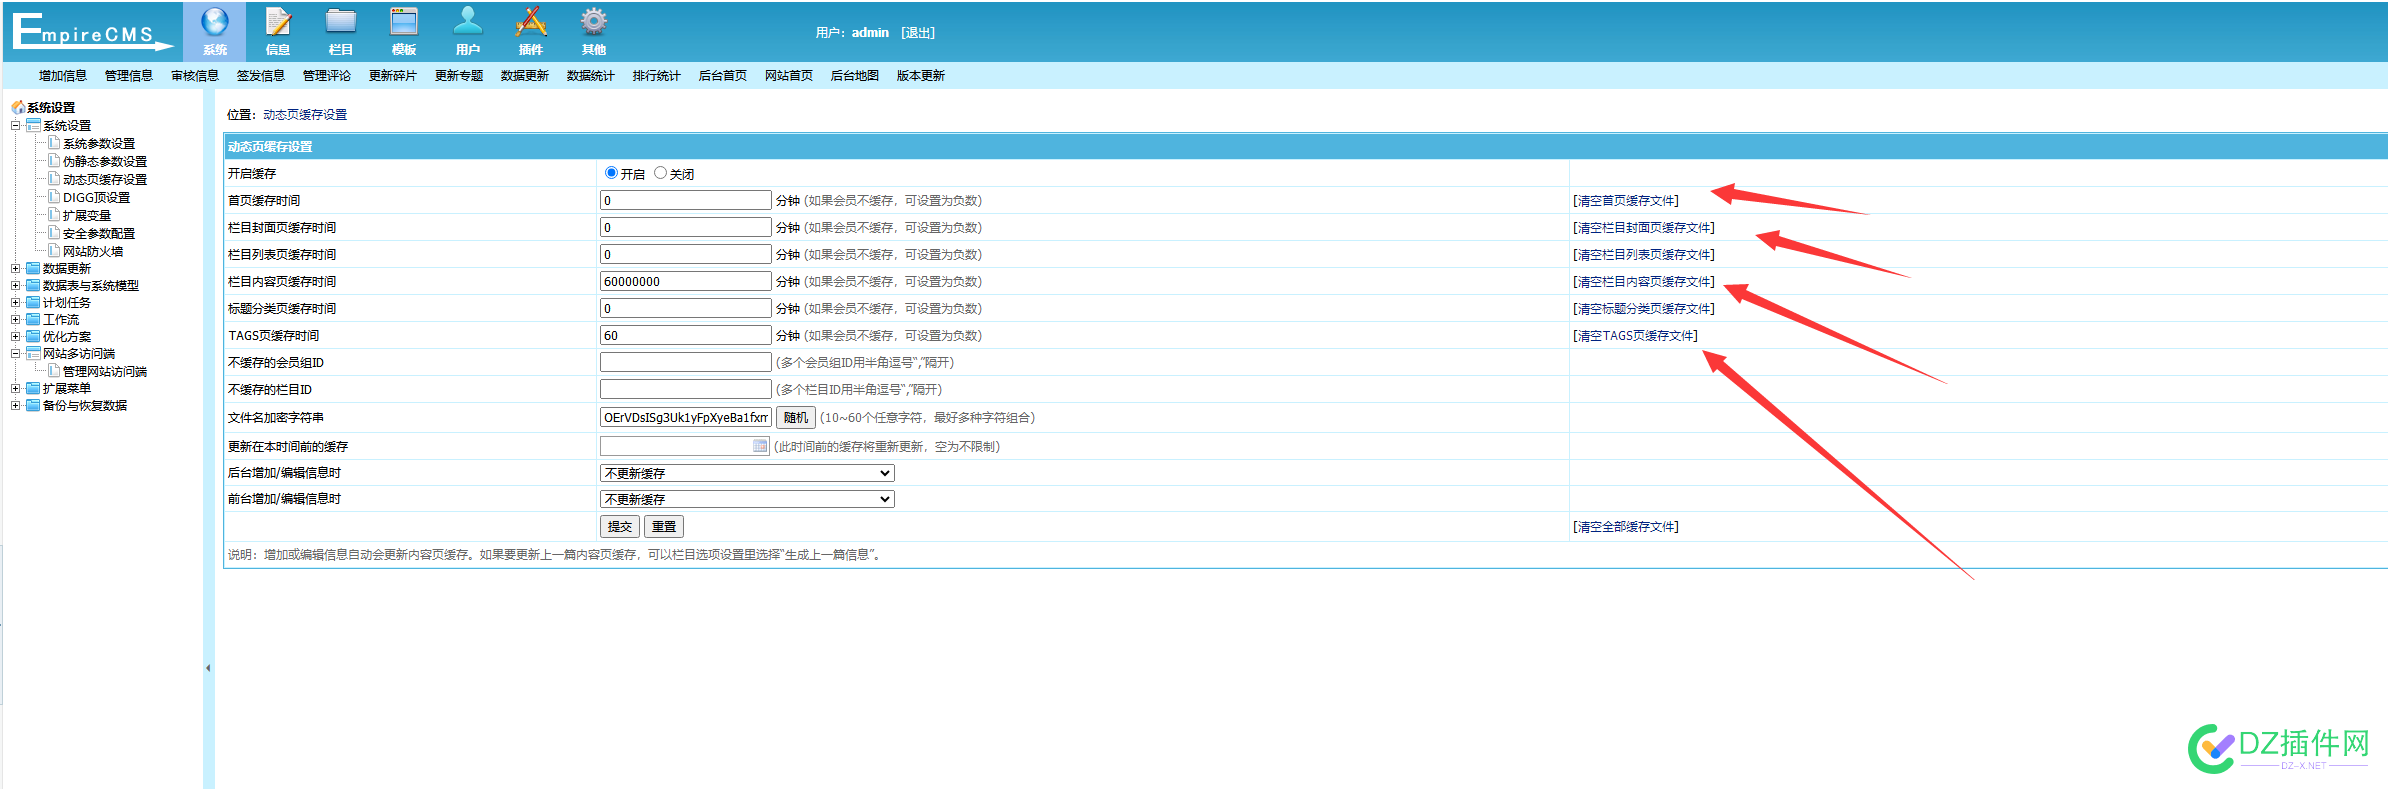Click the 动态页缓存设置 breadcrumb link
Screen dimensions: 2388x789
pyautogui.click(x=305, y=115)
